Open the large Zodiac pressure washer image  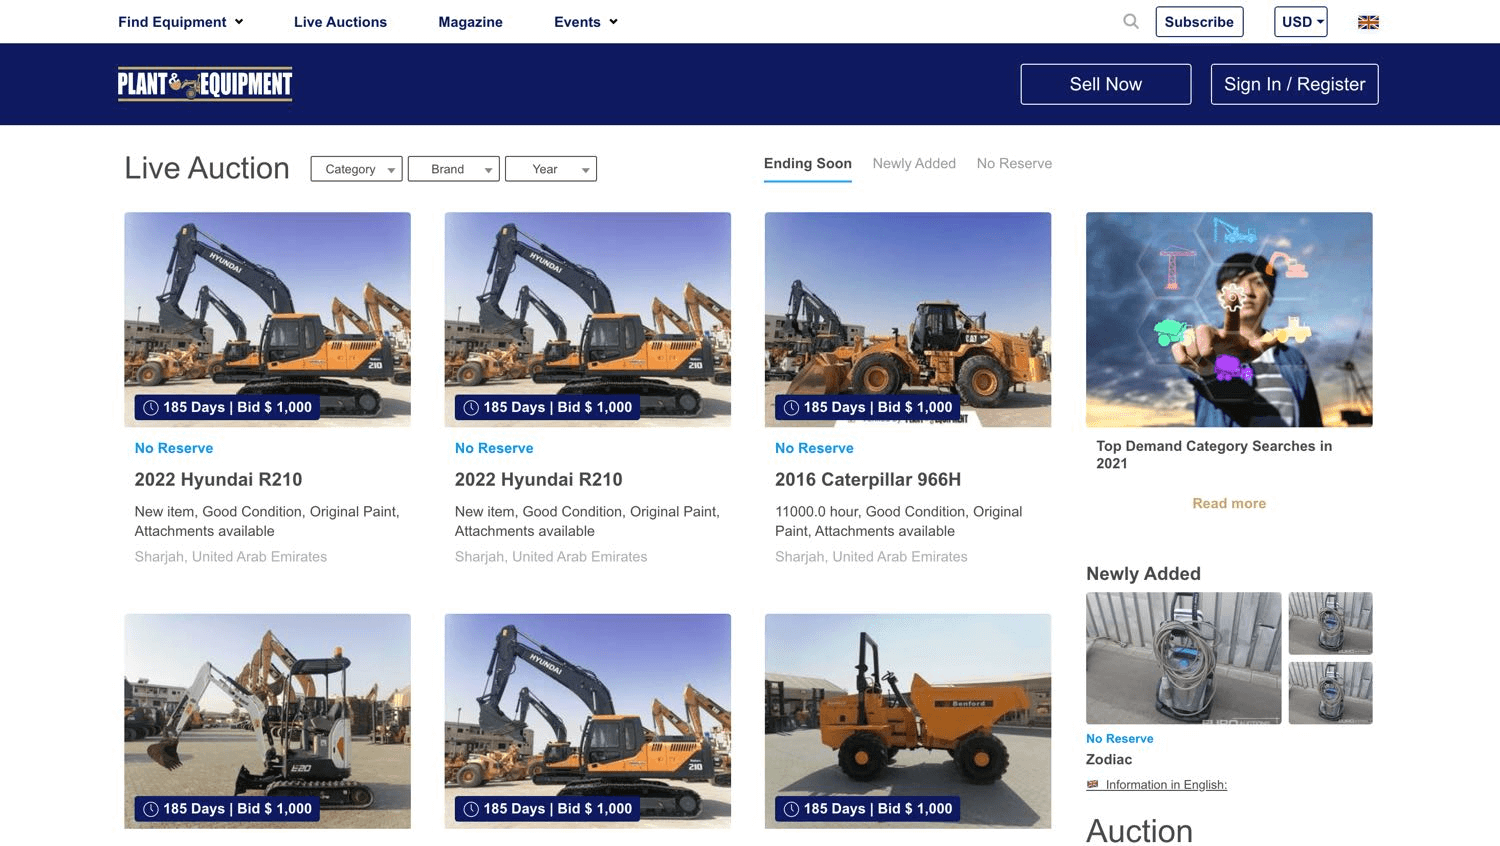tap(1184, 658)
